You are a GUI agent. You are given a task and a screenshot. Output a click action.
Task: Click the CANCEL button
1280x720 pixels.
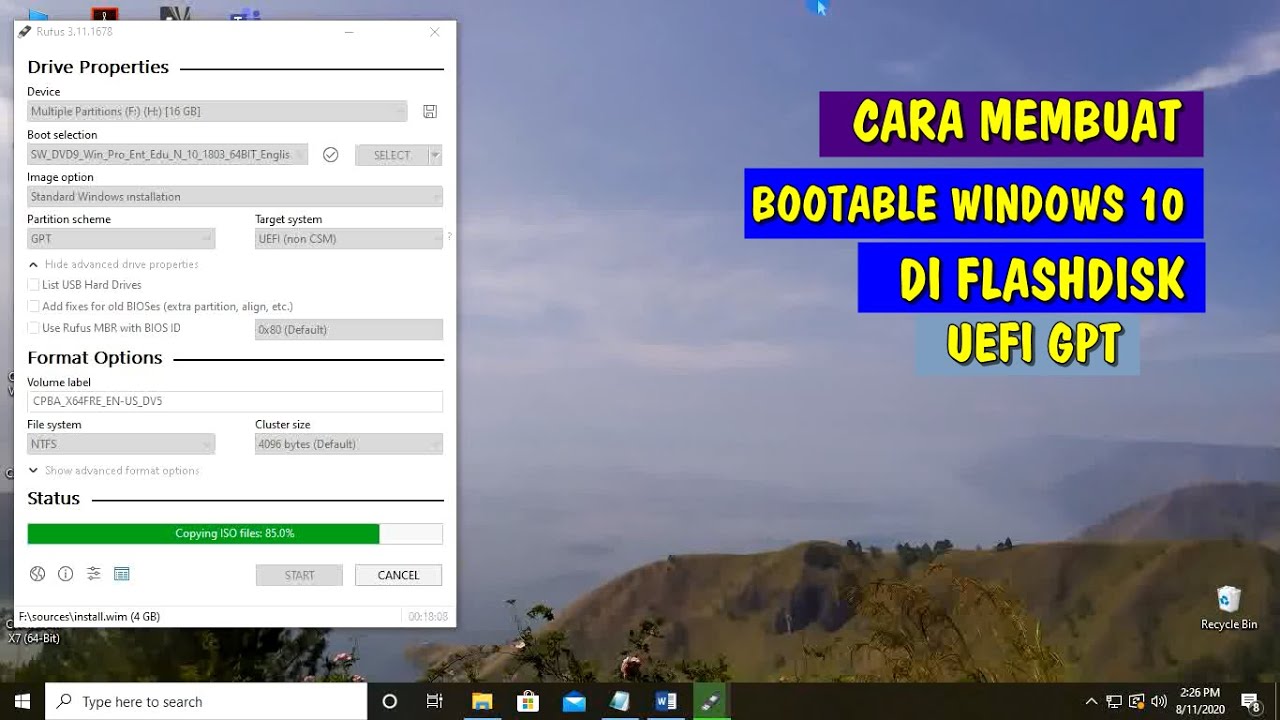coord(398,575)
